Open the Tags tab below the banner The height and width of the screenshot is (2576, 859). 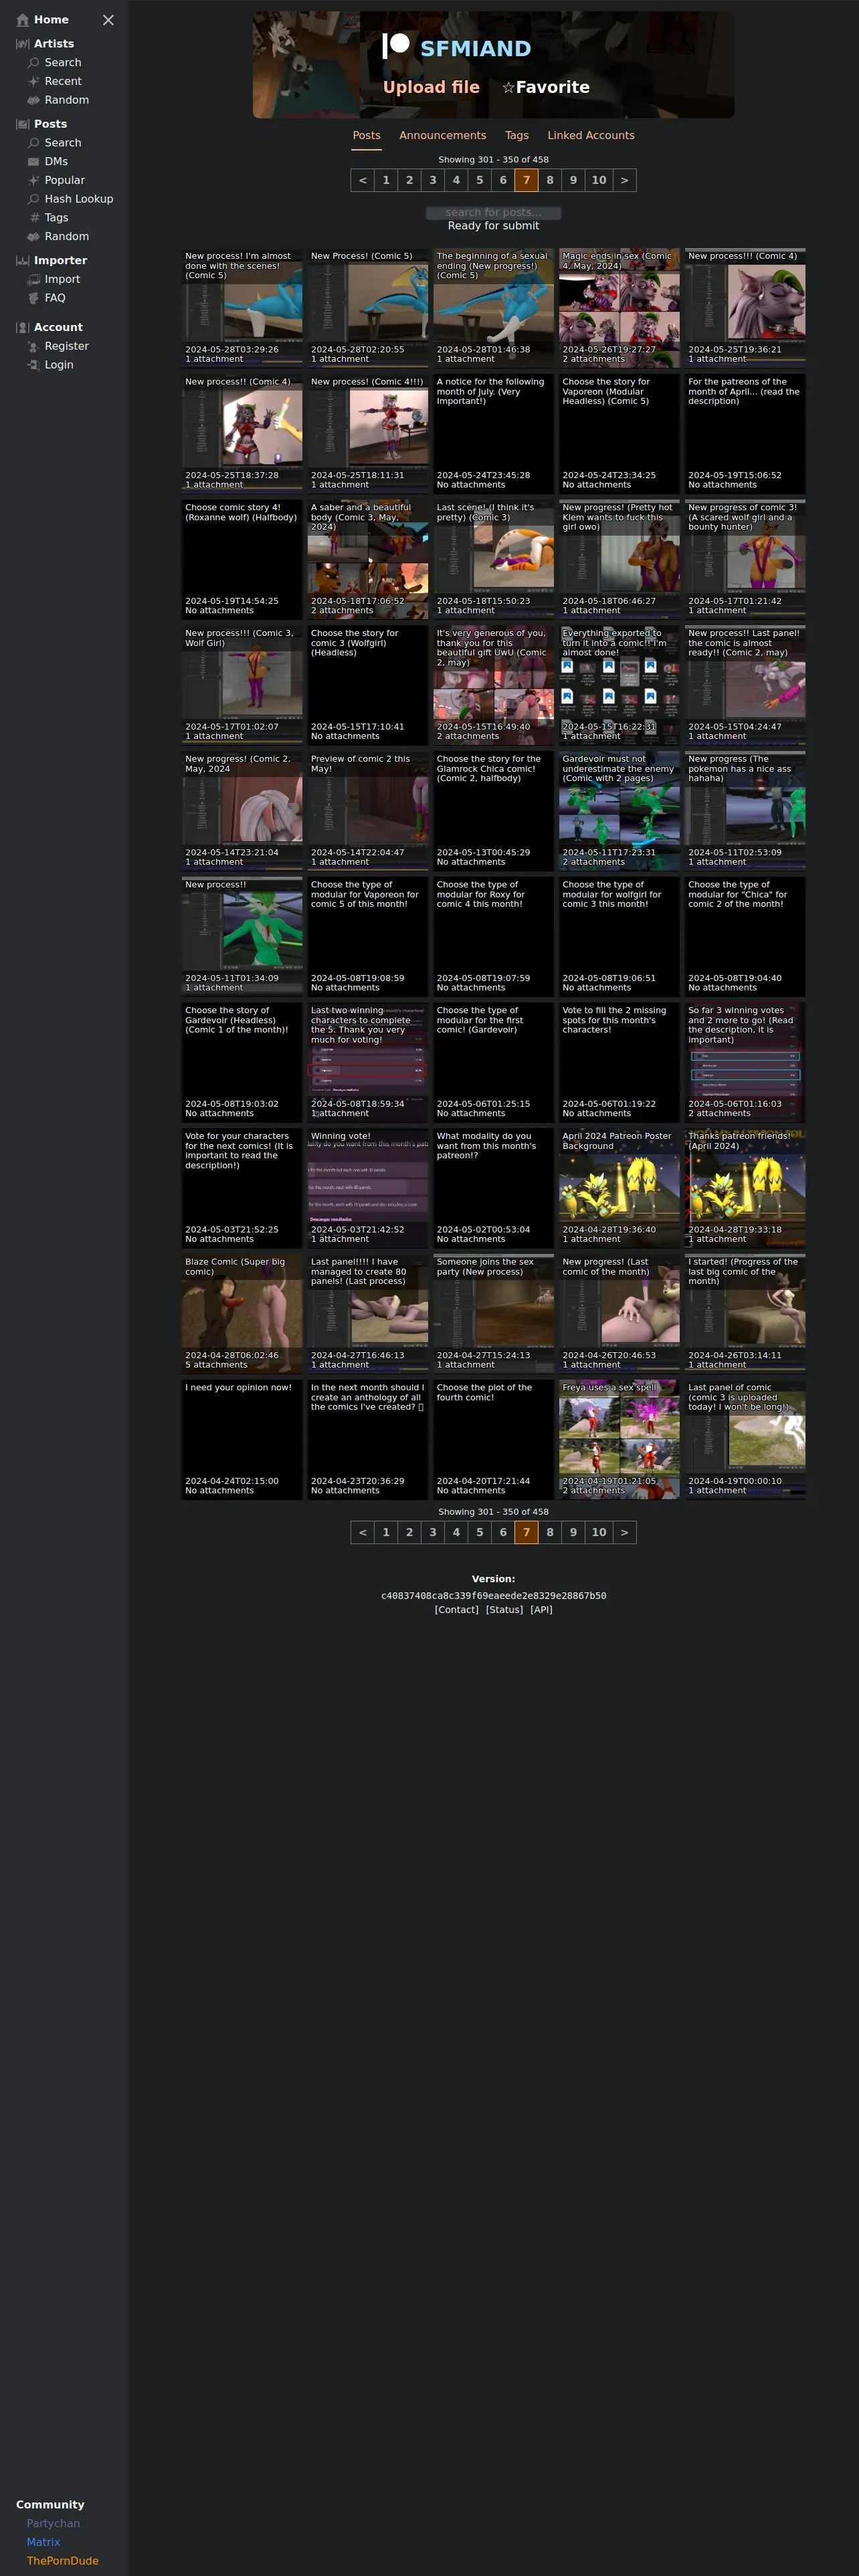click(x=517, y=136)
